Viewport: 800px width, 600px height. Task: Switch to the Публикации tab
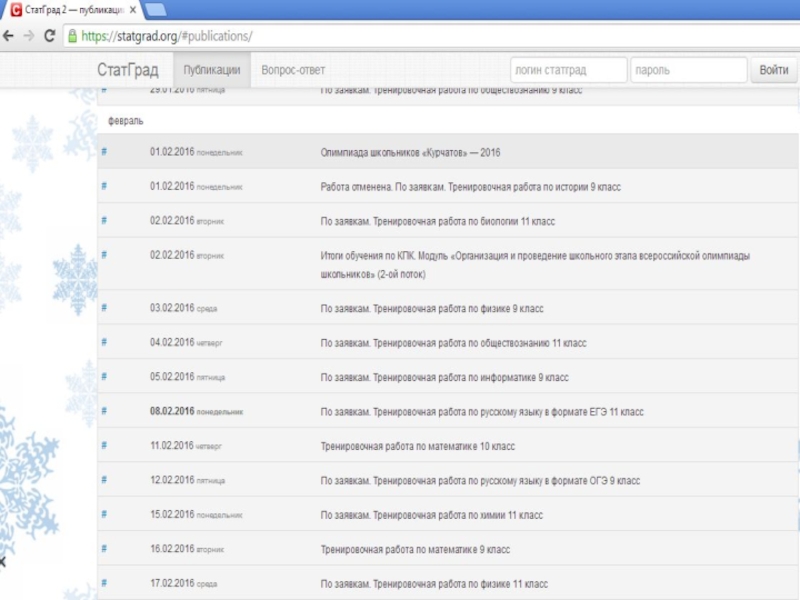coord(212,70)
